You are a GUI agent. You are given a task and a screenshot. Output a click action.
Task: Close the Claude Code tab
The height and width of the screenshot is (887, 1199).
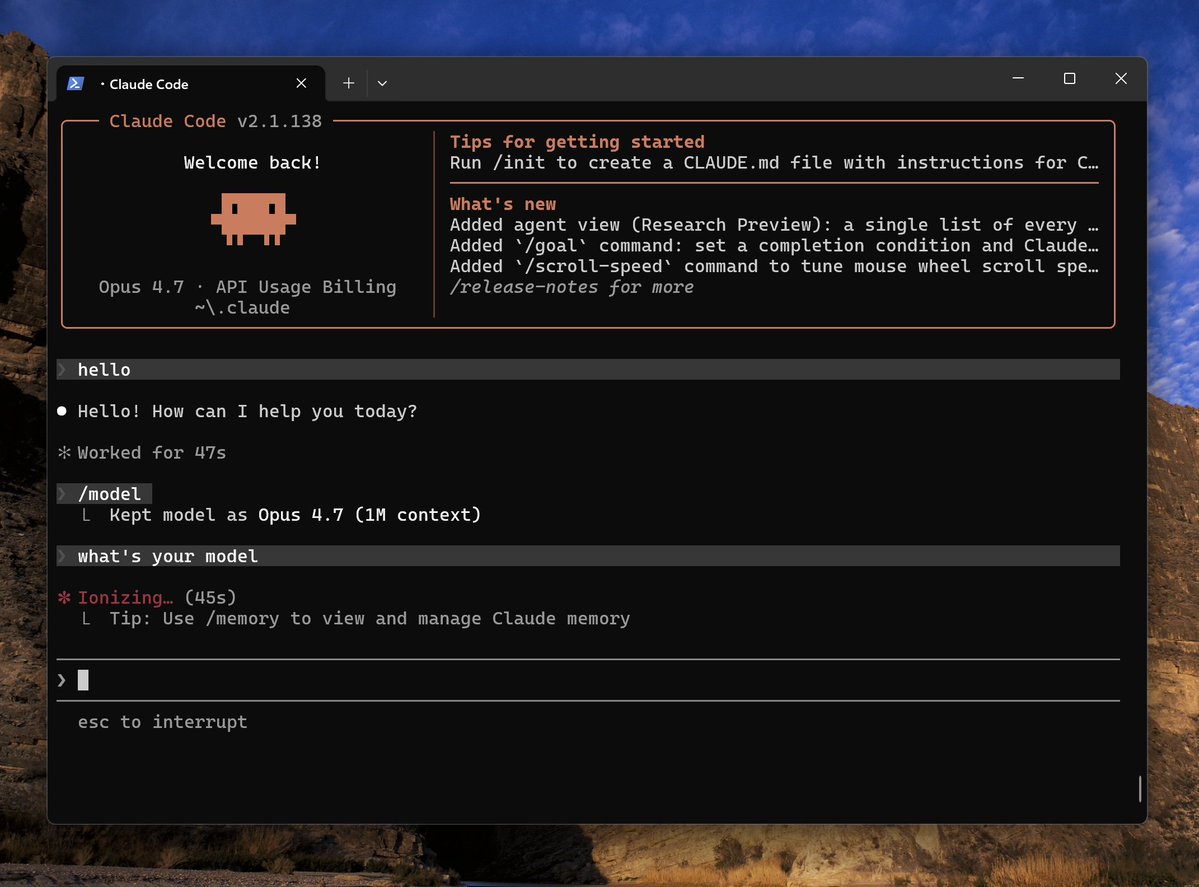coord(301,83)
